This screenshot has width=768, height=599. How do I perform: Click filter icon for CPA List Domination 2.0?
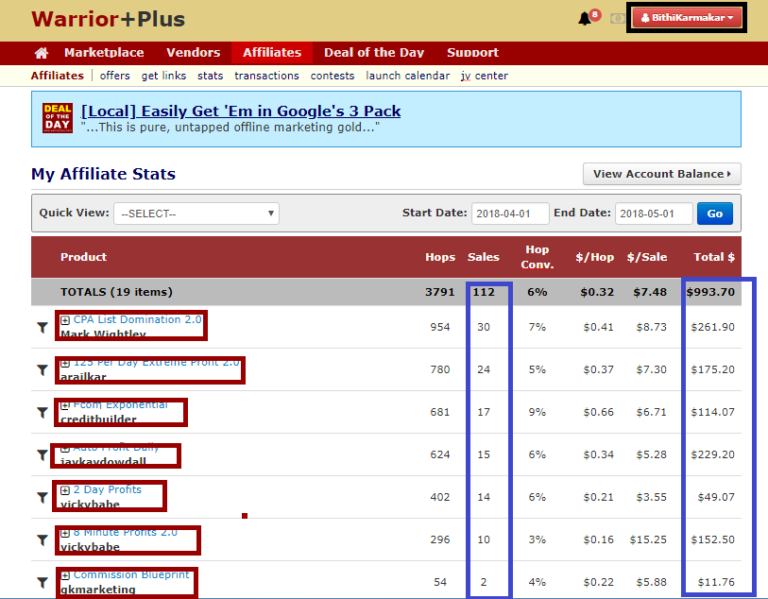pyautogui.click(x=43, y=327)
